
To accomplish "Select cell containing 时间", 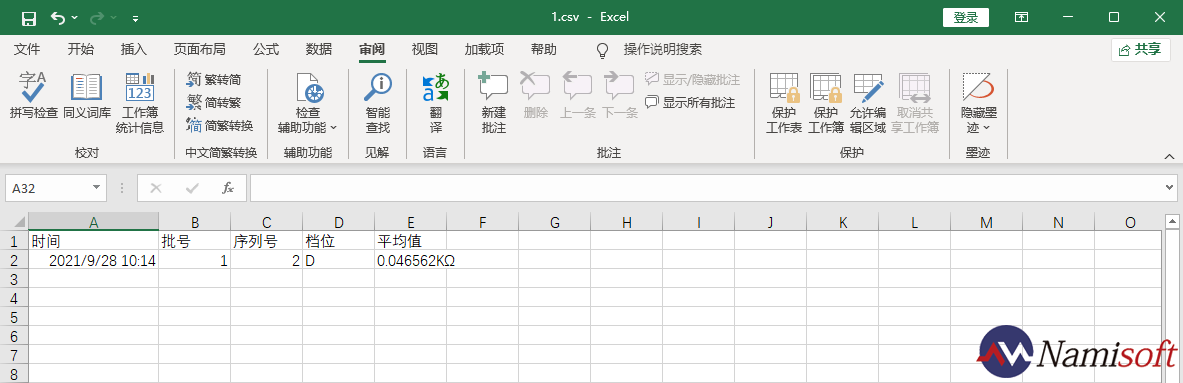I will tap(94, 241).
